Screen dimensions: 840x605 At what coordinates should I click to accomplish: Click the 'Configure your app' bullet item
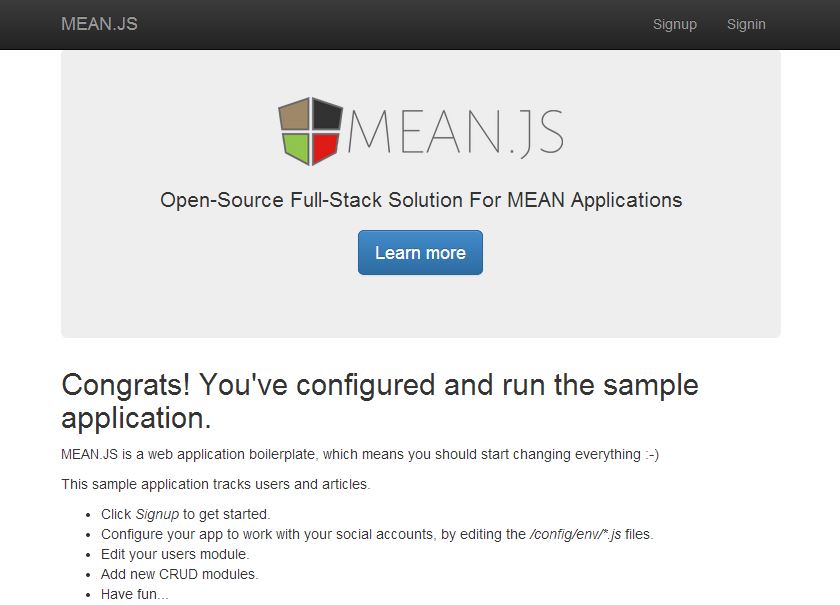click(377, 534)
